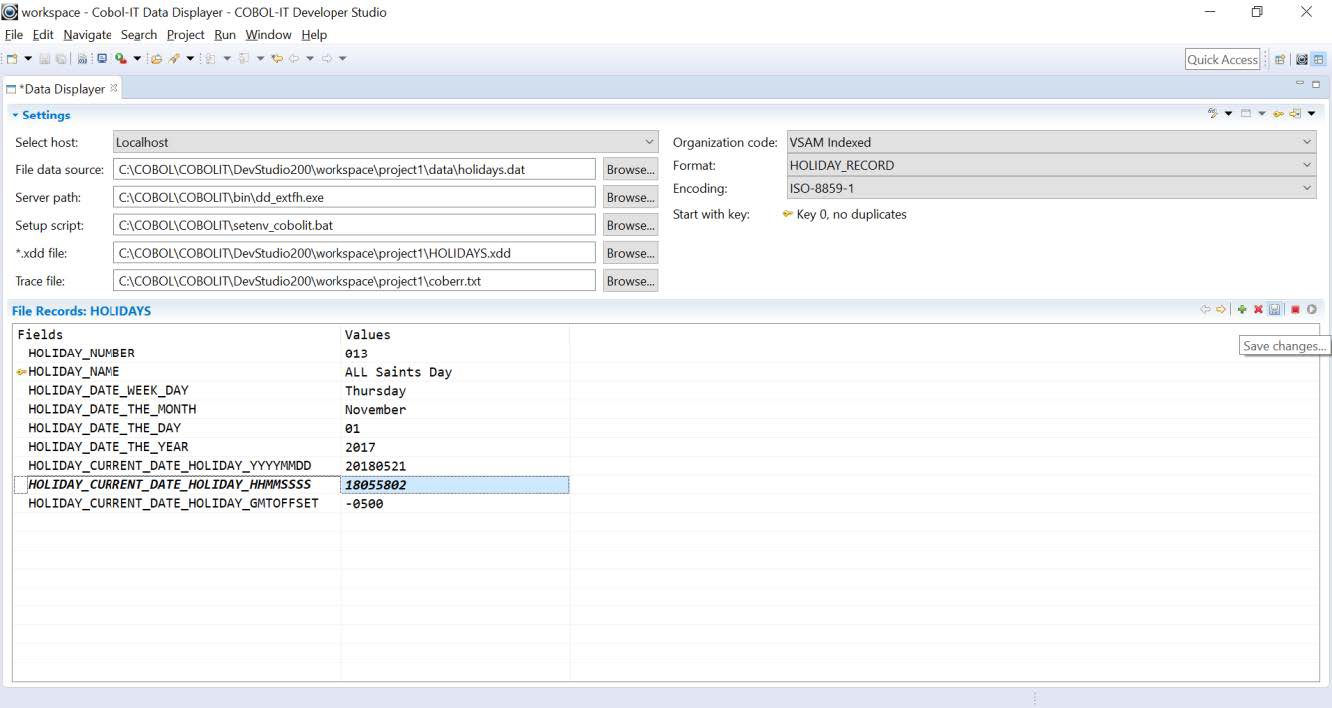The height and width of the screenshot is (708, 1332).
Task: Open the Navigate menu
Action: [87, 35]
